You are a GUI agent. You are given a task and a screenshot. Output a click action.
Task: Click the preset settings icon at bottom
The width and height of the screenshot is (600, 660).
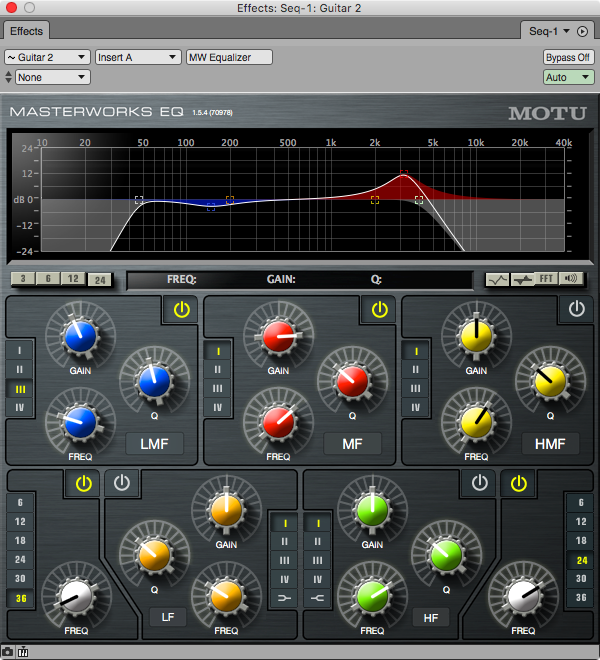coord(23,652)
